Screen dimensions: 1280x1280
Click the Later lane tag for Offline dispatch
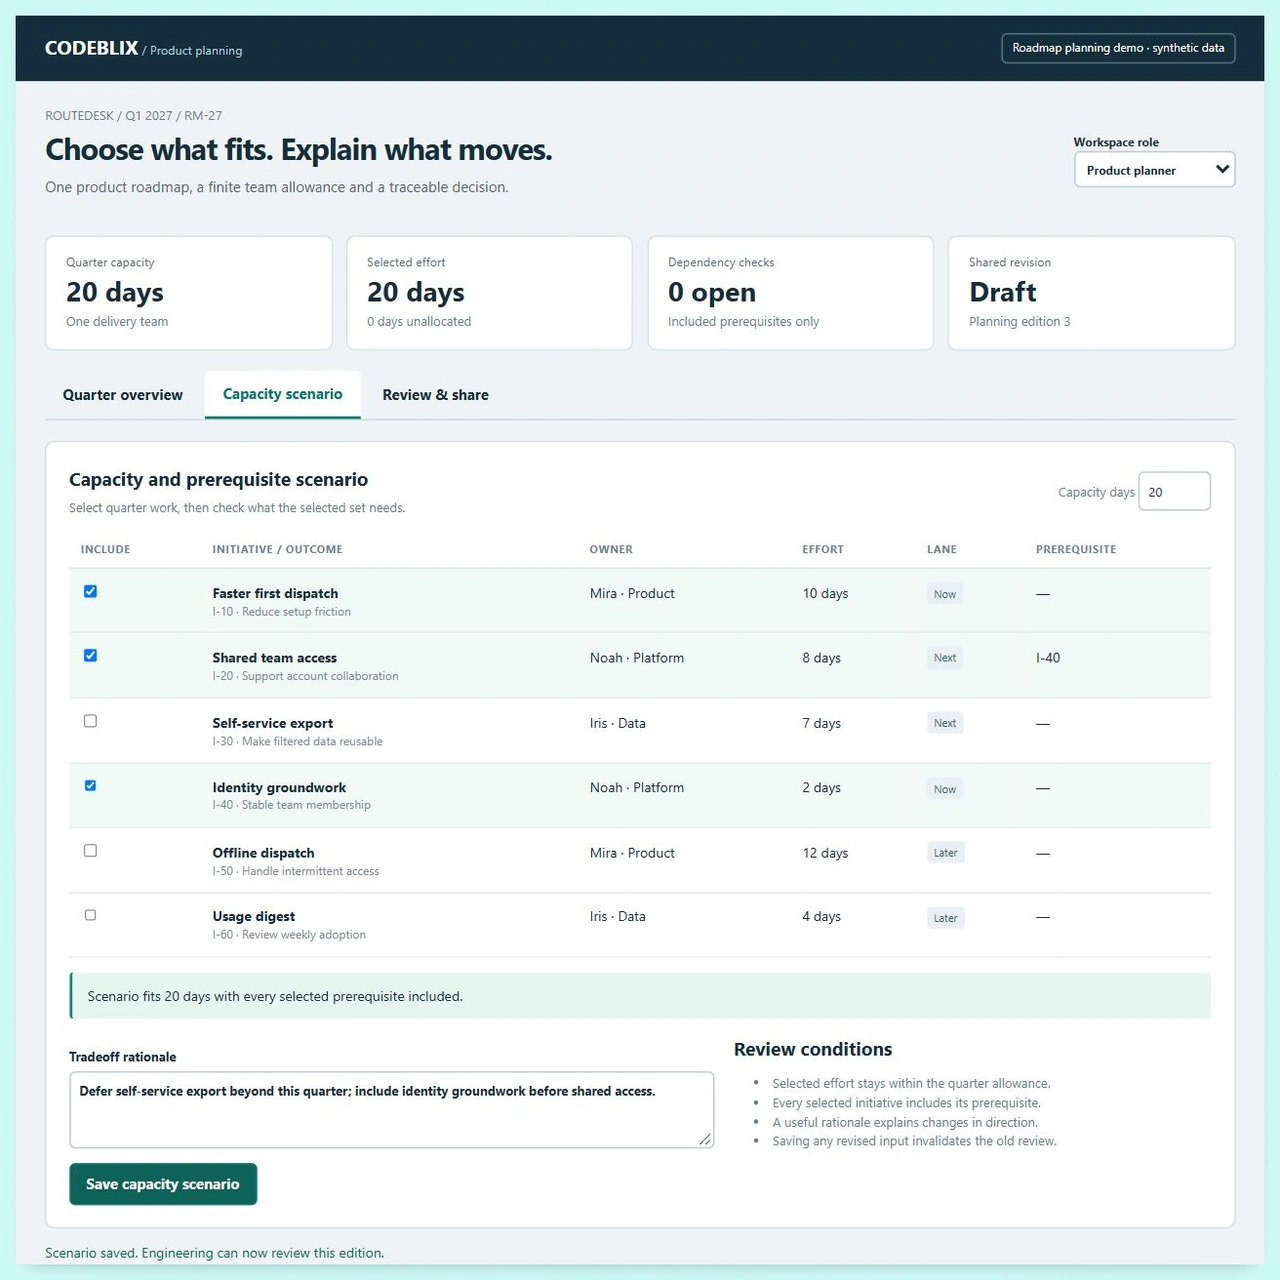946,853
